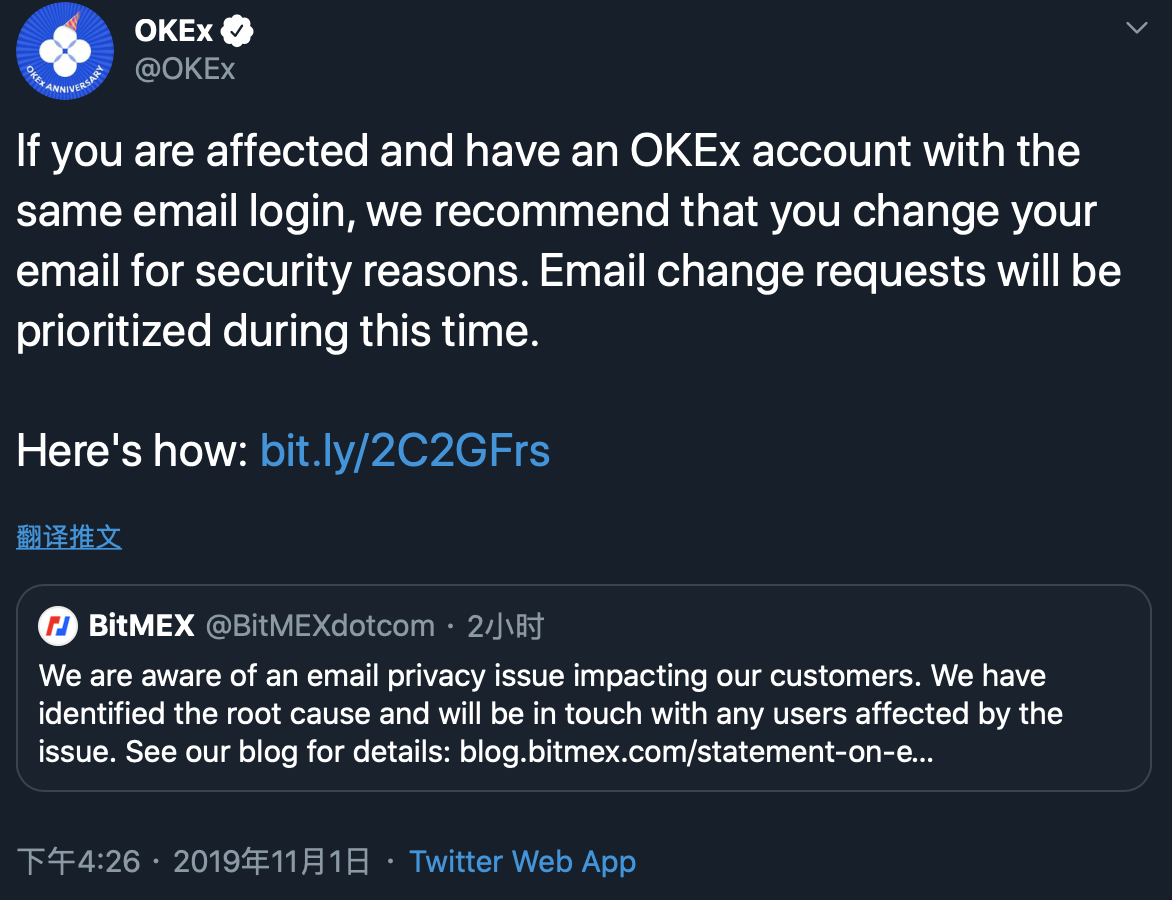Click the @OKEx username handle

(185, 69)
